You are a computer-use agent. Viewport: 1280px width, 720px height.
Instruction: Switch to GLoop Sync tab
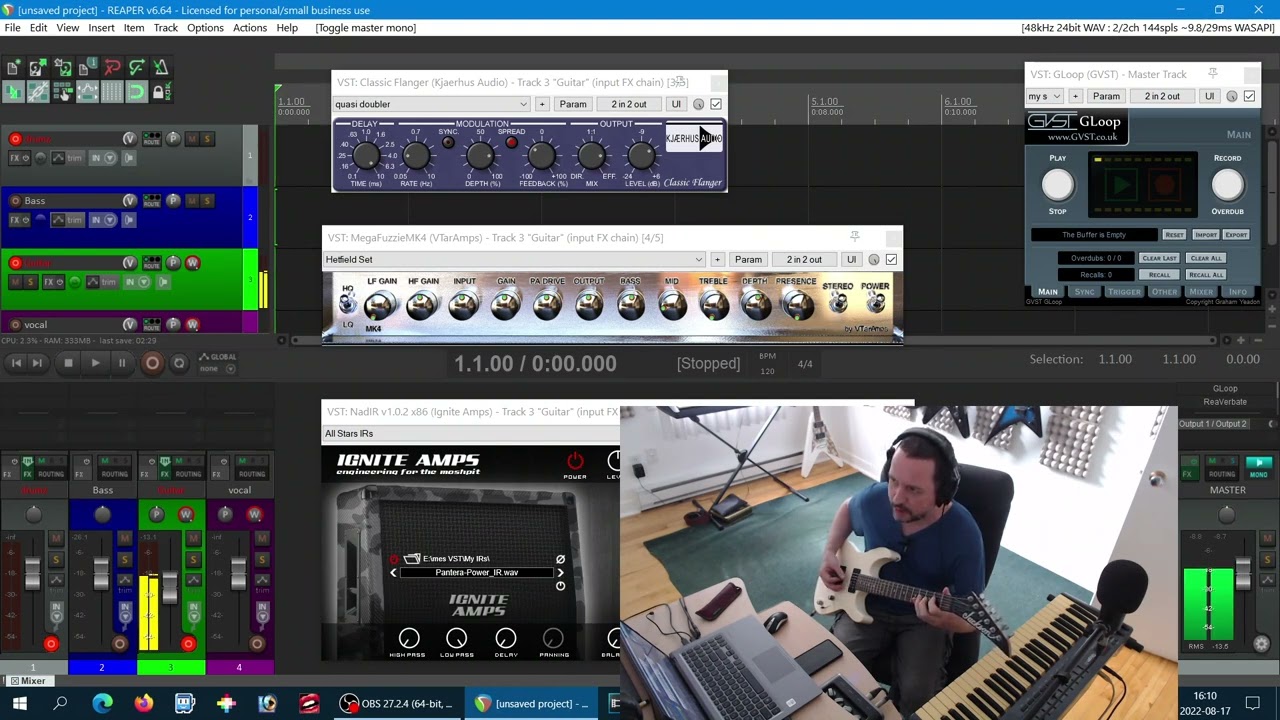pos(1085,292)
